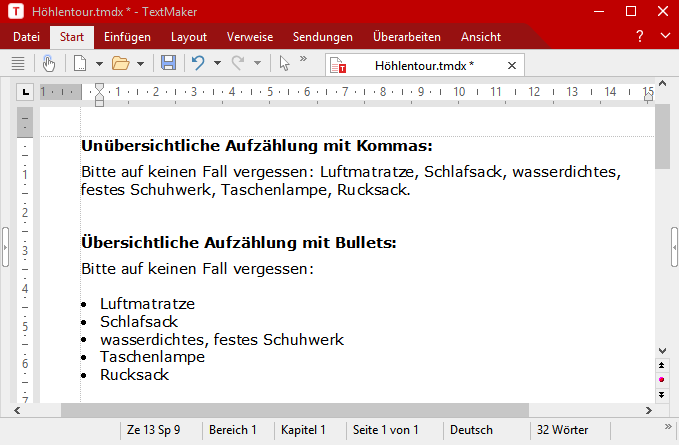Viewport: 679px width, 445px height.
Task: Save the document with the floppy disk icon
Action: click(x=168, y=63)
